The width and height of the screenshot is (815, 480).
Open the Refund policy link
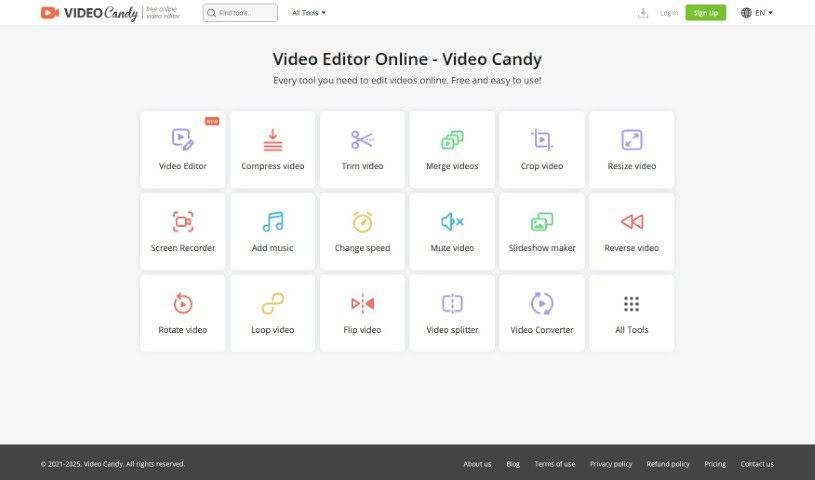(x=668, y=464)
